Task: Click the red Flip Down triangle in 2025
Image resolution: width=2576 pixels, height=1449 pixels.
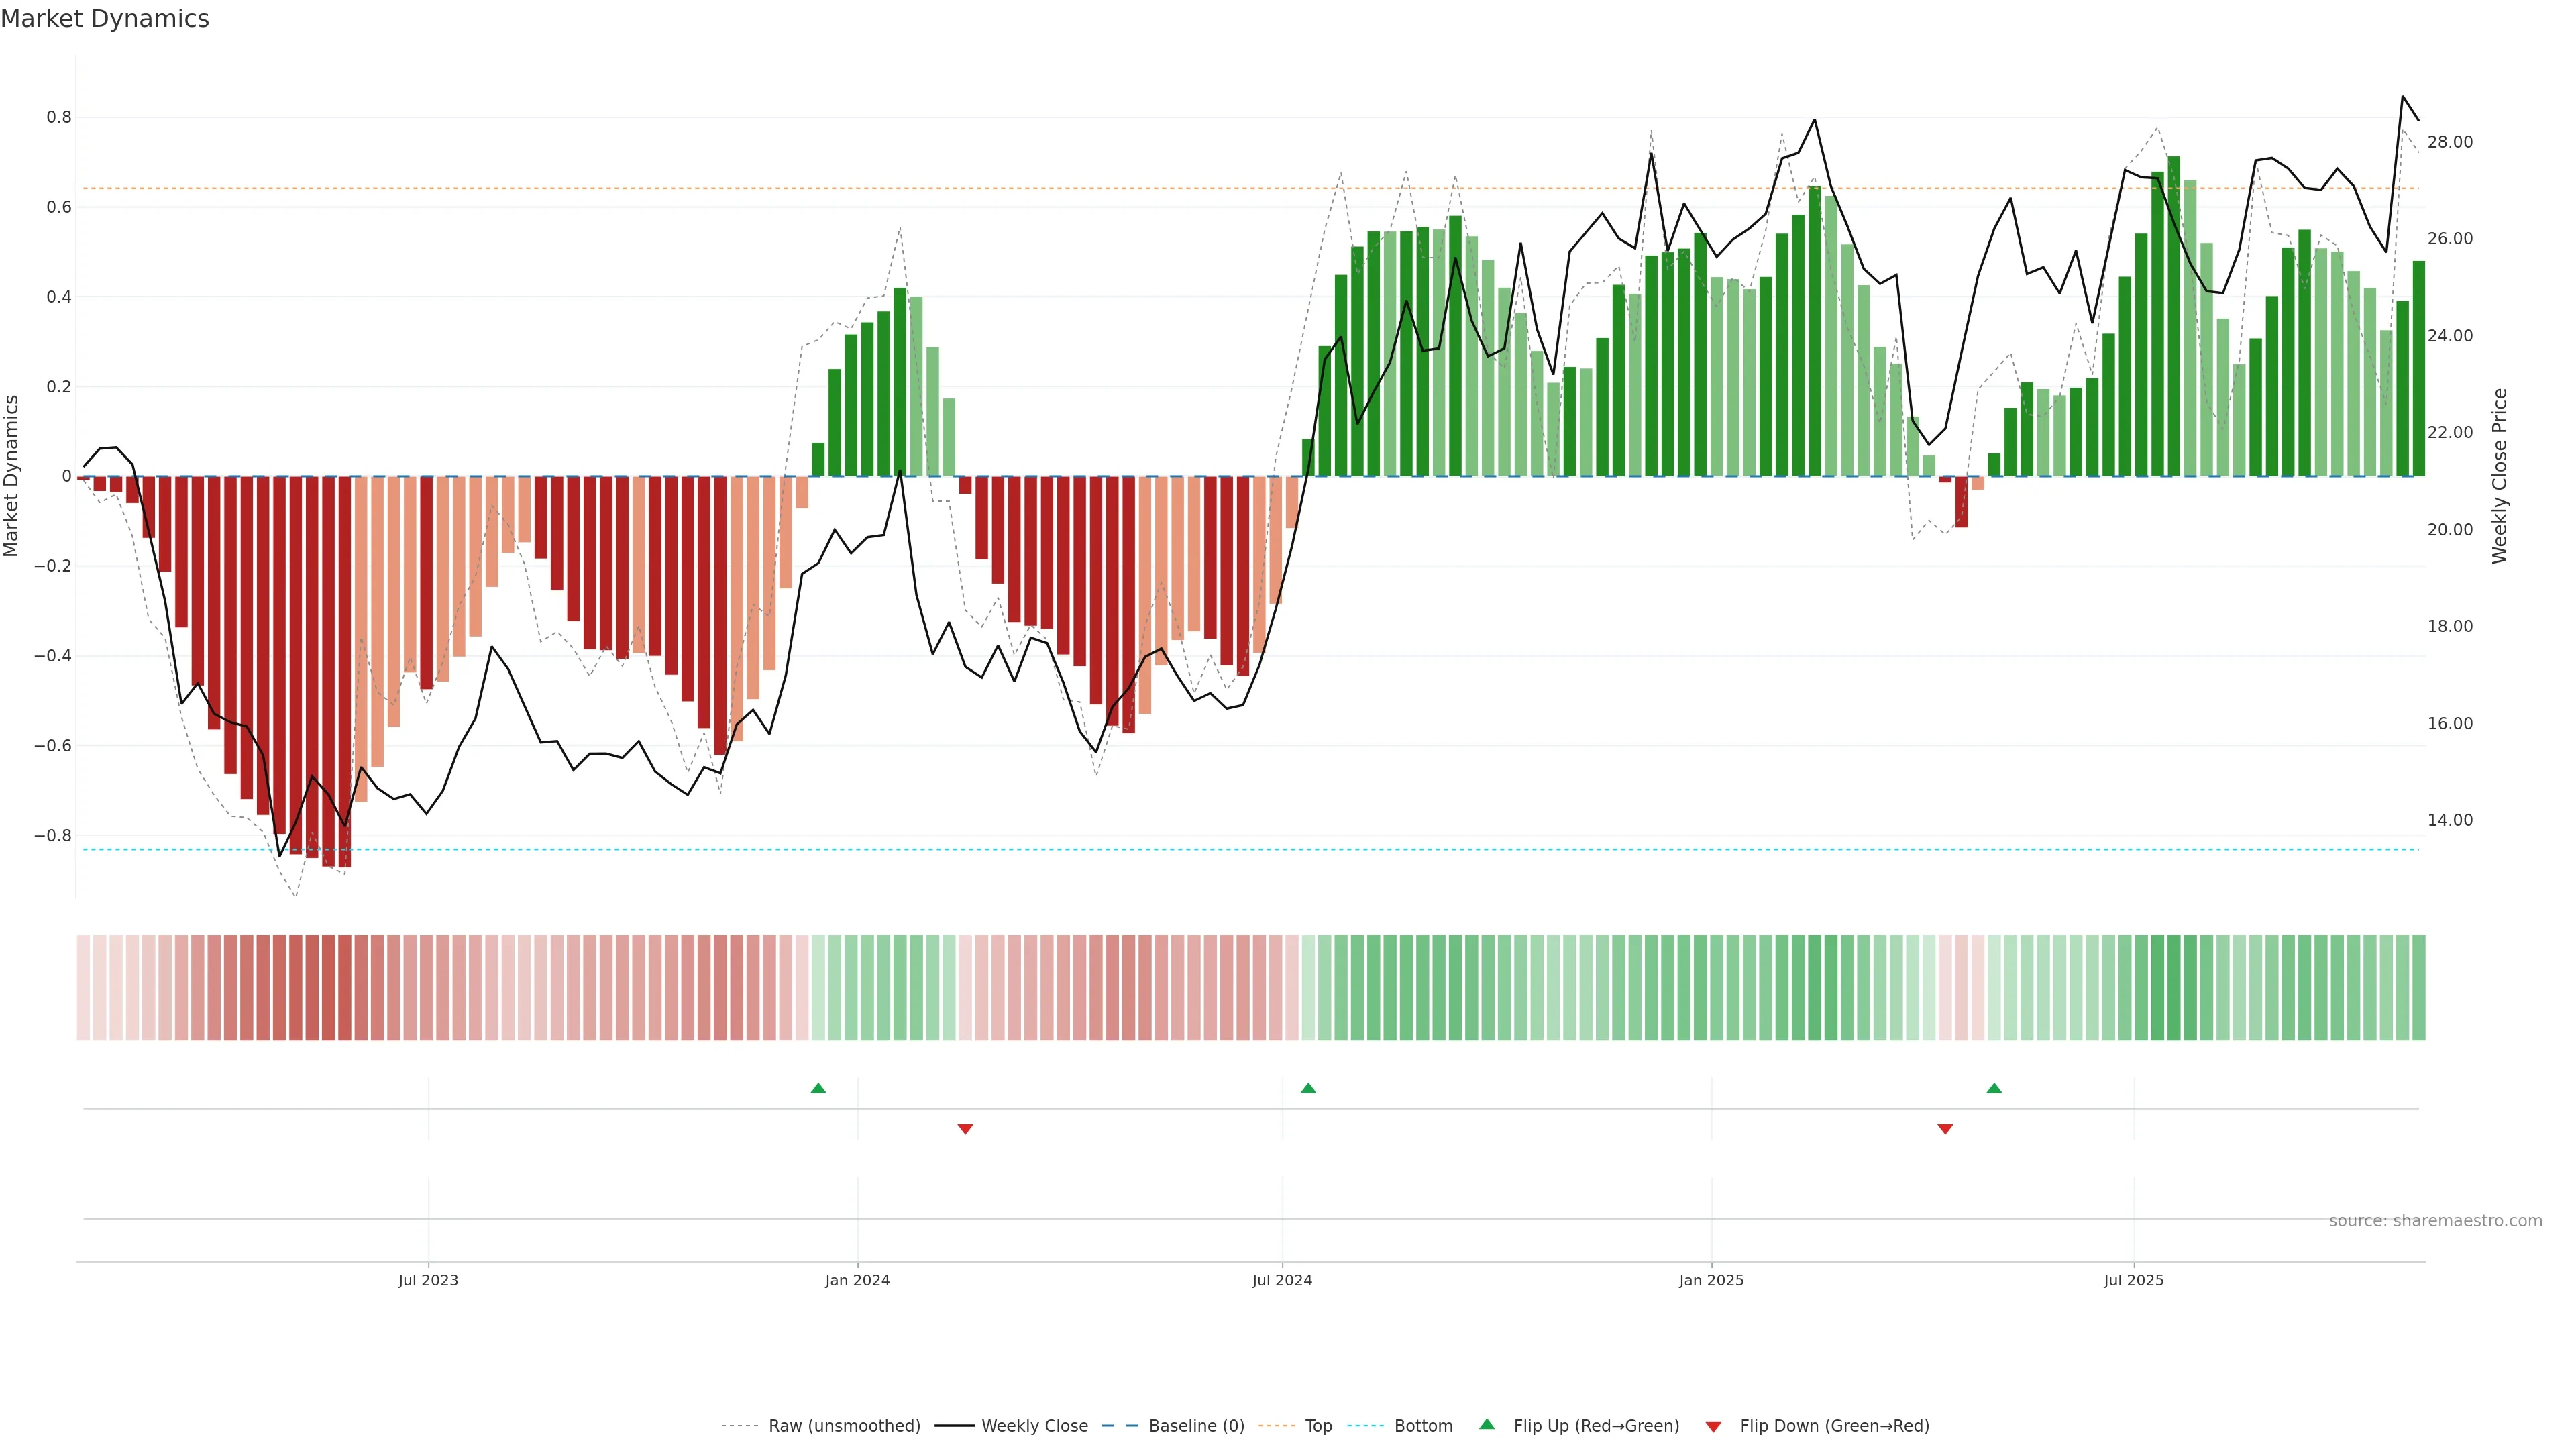Action: [1945, 1129]
